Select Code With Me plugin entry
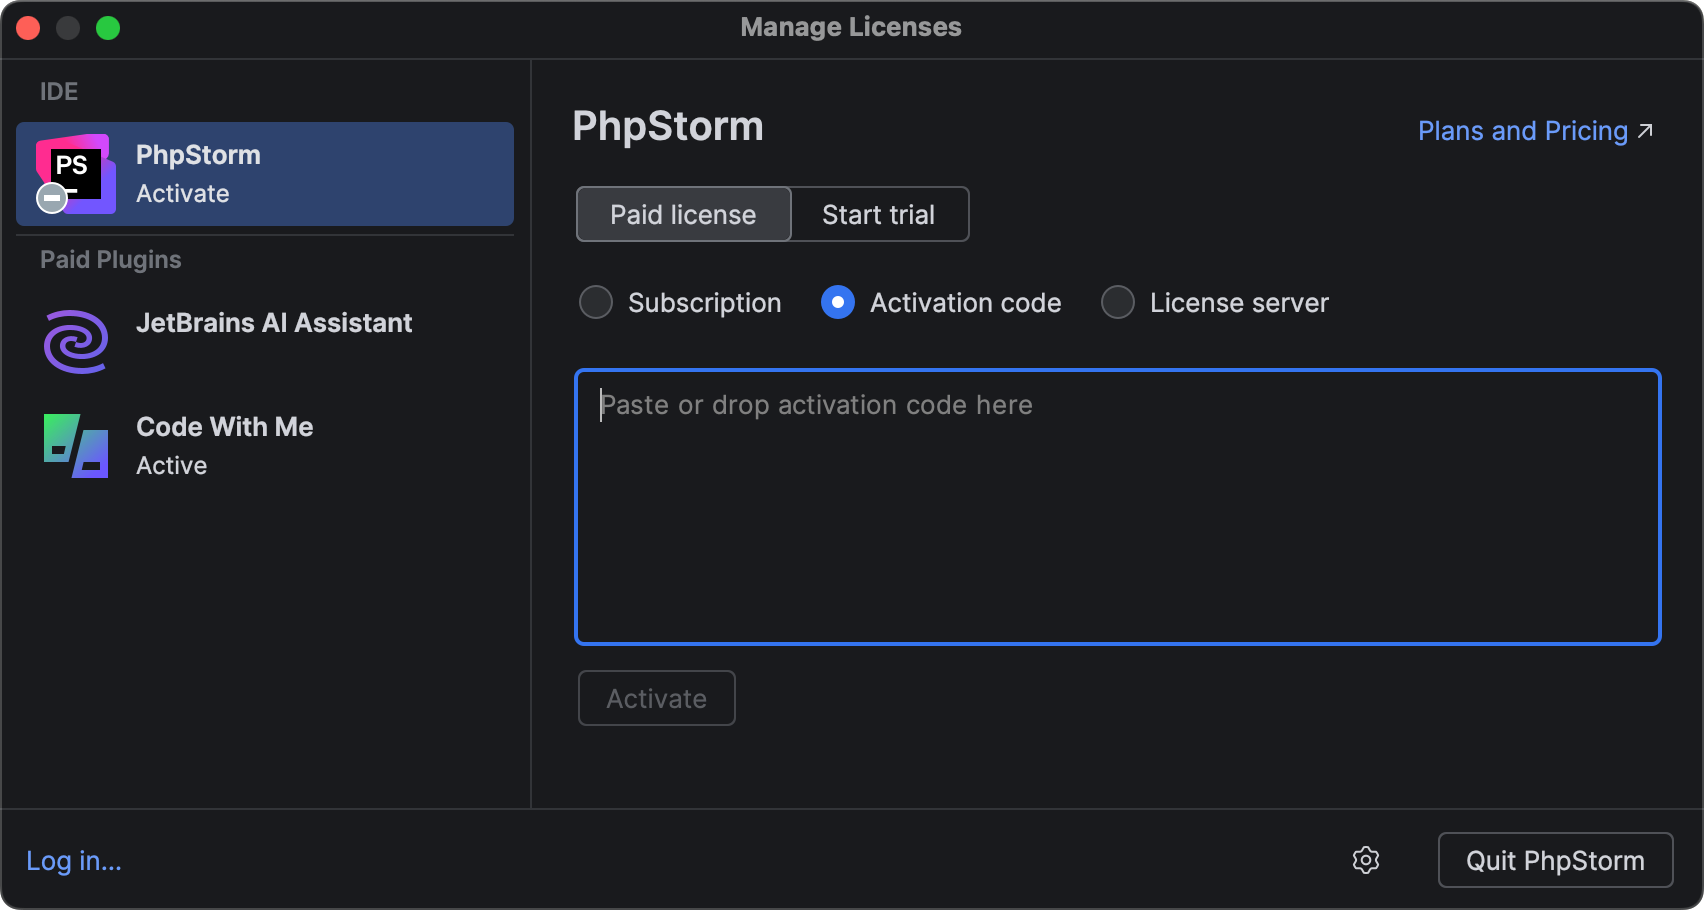This screenshot has height=910, width=1704. (265, 446)
